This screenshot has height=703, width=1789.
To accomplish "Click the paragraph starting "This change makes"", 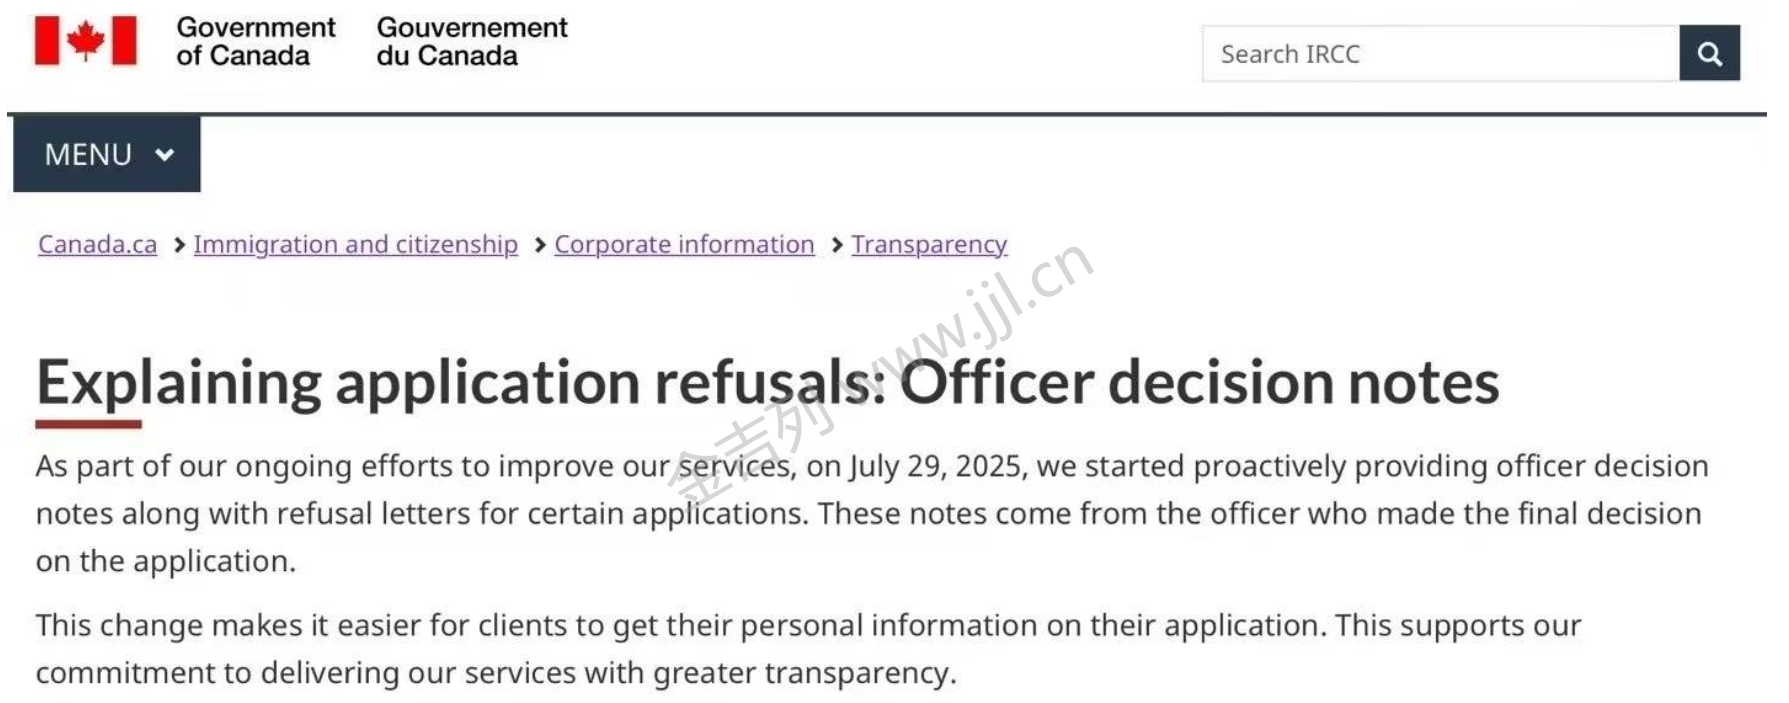I will point(808,649).
